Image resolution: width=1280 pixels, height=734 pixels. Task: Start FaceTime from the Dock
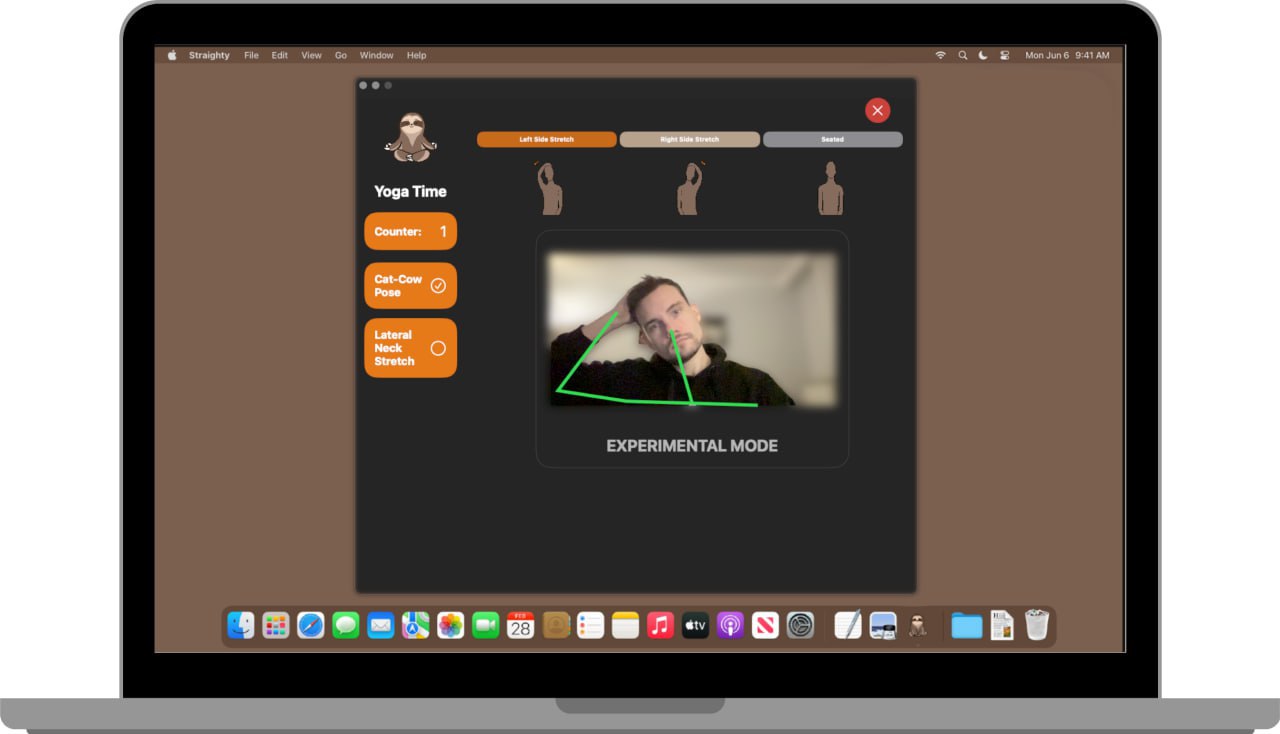tap(486, 626)
